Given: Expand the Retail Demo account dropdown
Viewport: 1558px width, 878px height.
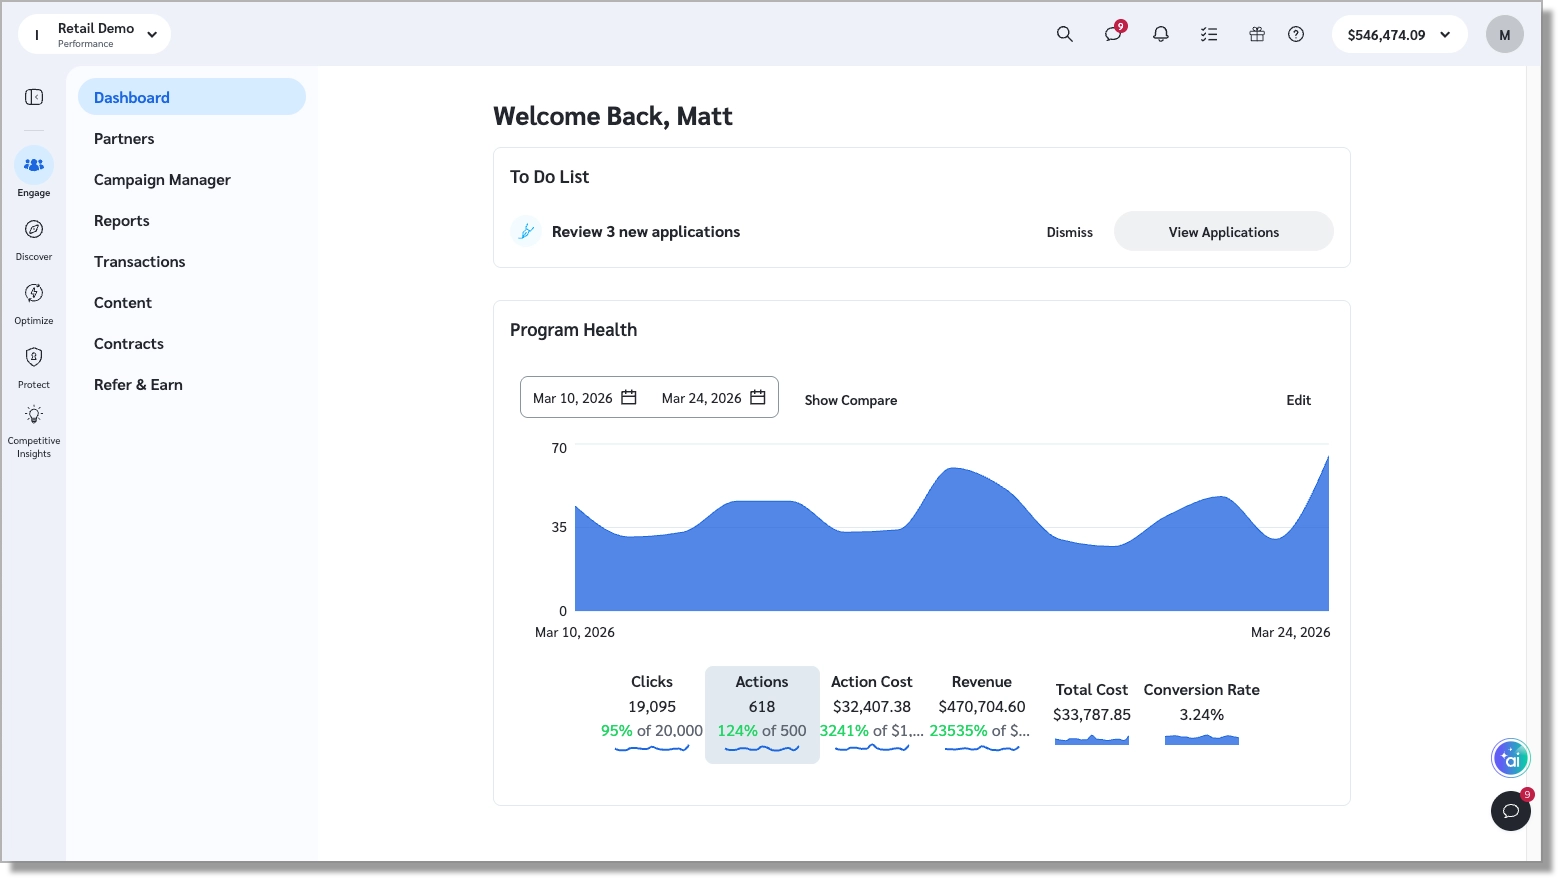Looking at the screenshot, I should click(x=94, y=34).
